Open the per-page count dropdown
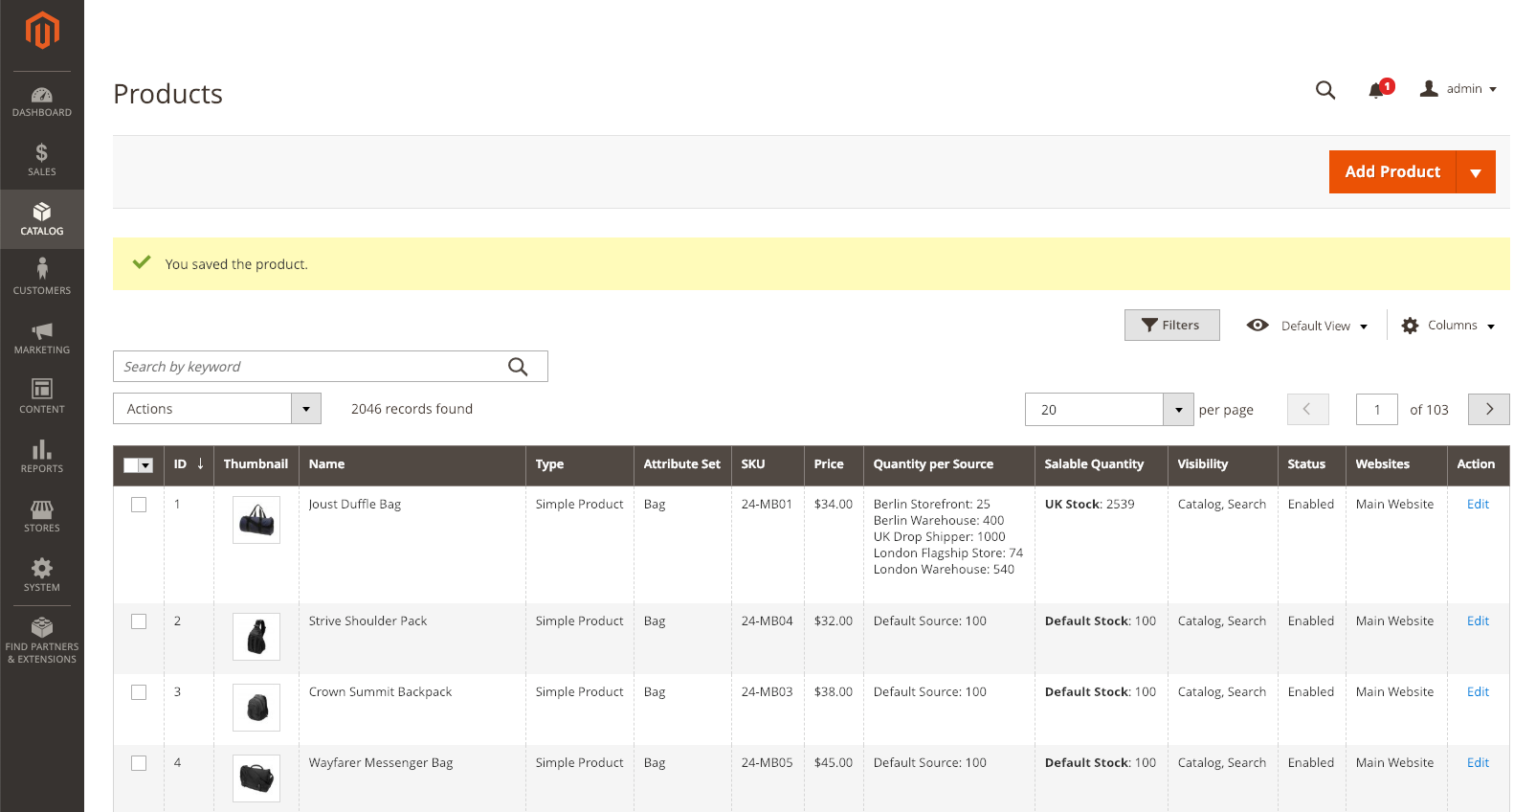 coord(1178,408)
